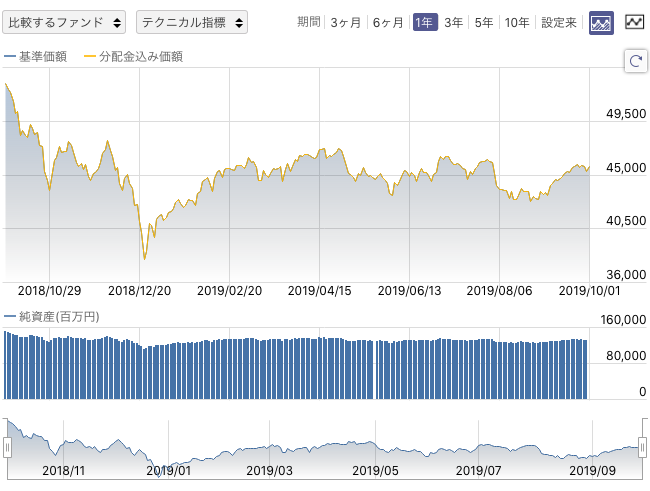Switch to line chart view icon
Screen dimensions: 650x491
pyautogui.click(x=635, y=22)
